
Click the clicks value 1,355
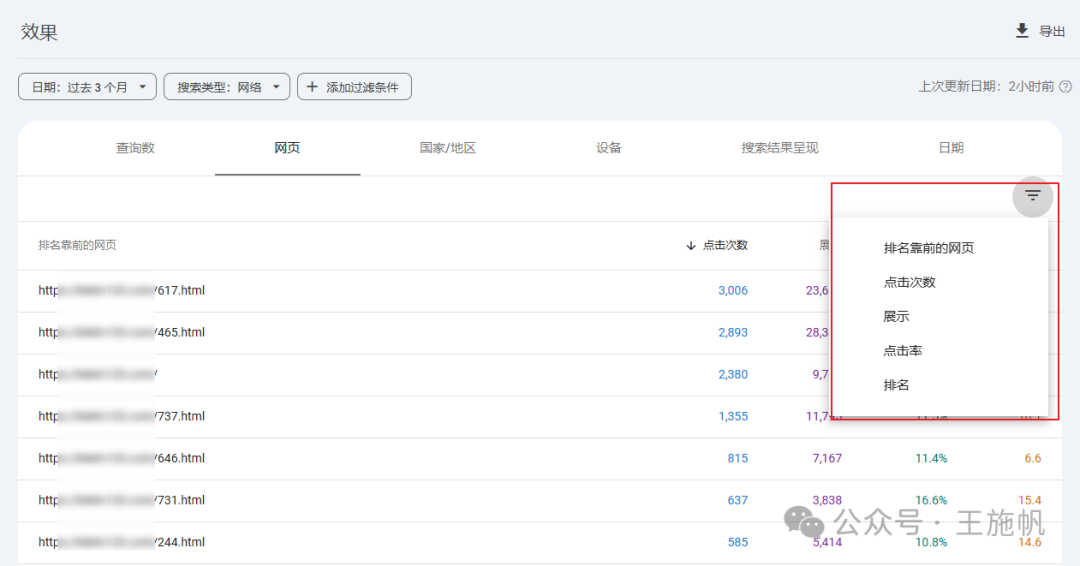tap(733, 417)
